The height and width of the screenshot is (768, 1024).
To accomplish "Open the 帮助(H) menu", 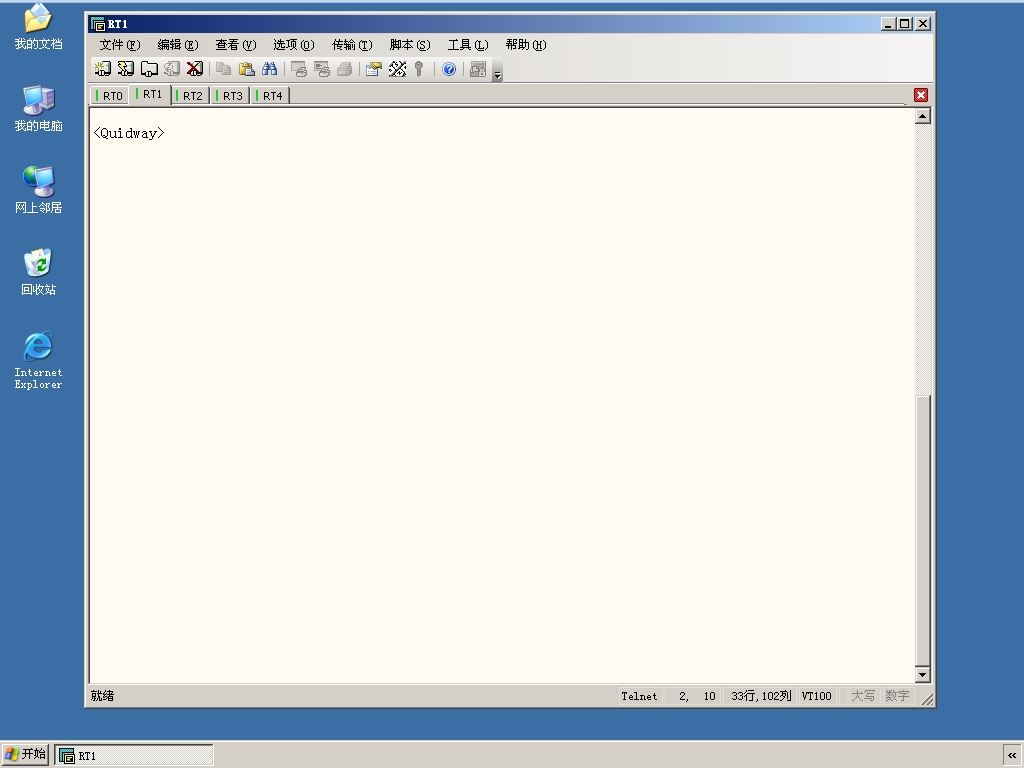I will coord(526,44).
